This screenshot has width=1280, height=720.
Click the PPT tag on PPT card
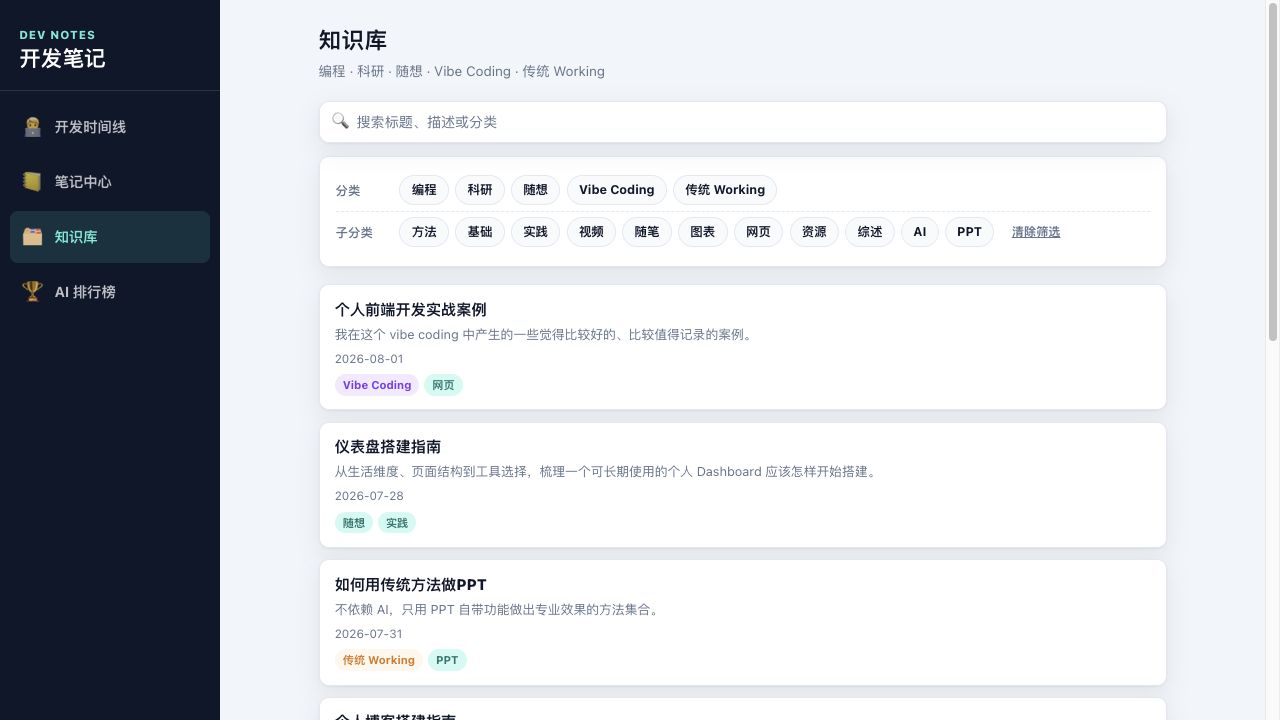(x=447, y=660)
